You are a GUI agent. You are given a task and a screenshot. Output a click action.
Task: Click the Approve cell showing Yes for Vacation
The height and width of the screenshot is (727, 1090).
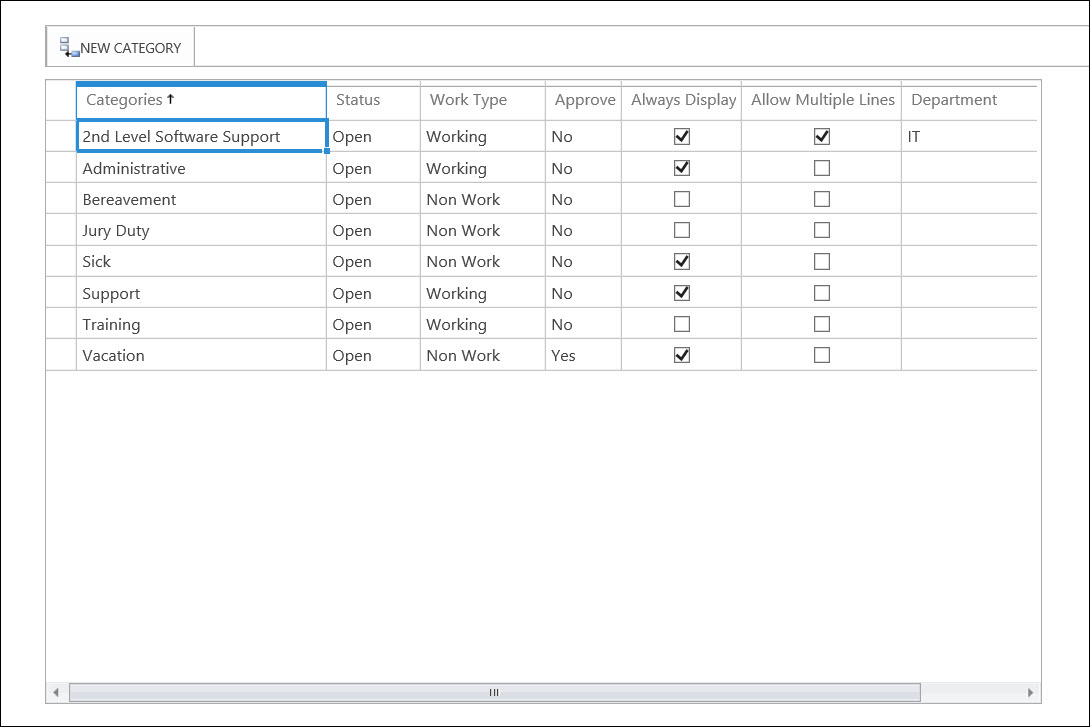(x=583, y=355)
